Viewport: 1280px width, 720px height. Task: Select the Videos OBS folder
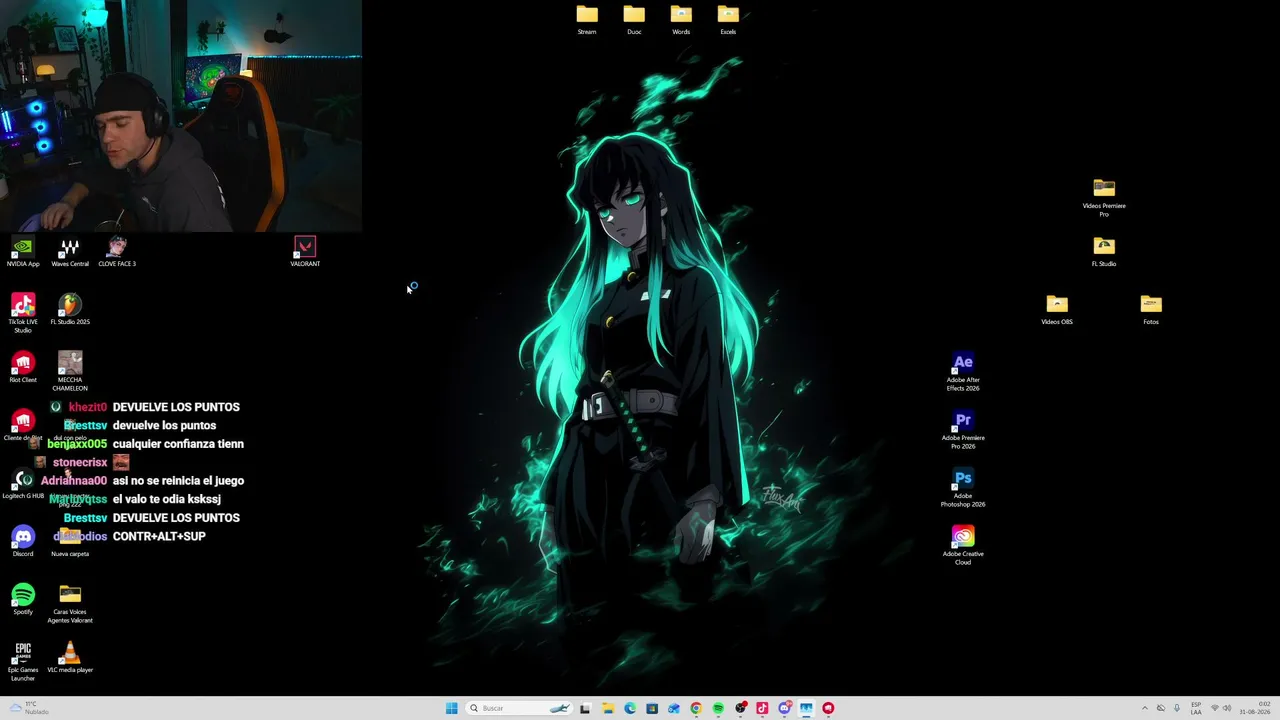tap(1057, 310)
